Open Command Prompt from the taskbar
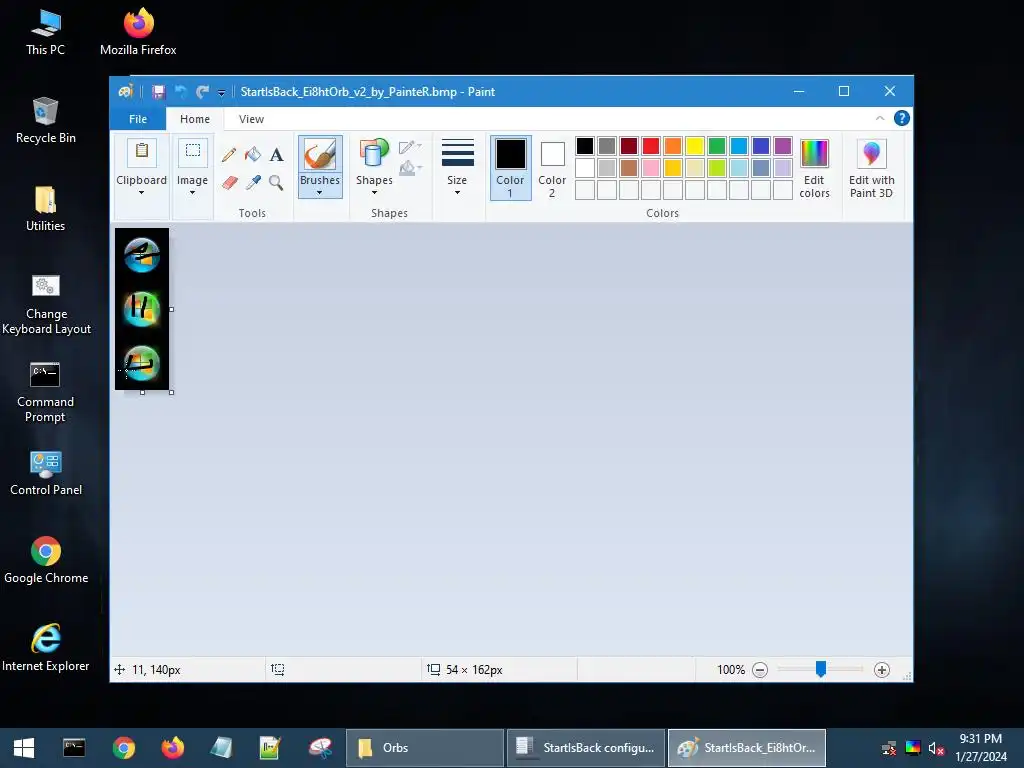The image size is (1024, 768). click(74, 748)
